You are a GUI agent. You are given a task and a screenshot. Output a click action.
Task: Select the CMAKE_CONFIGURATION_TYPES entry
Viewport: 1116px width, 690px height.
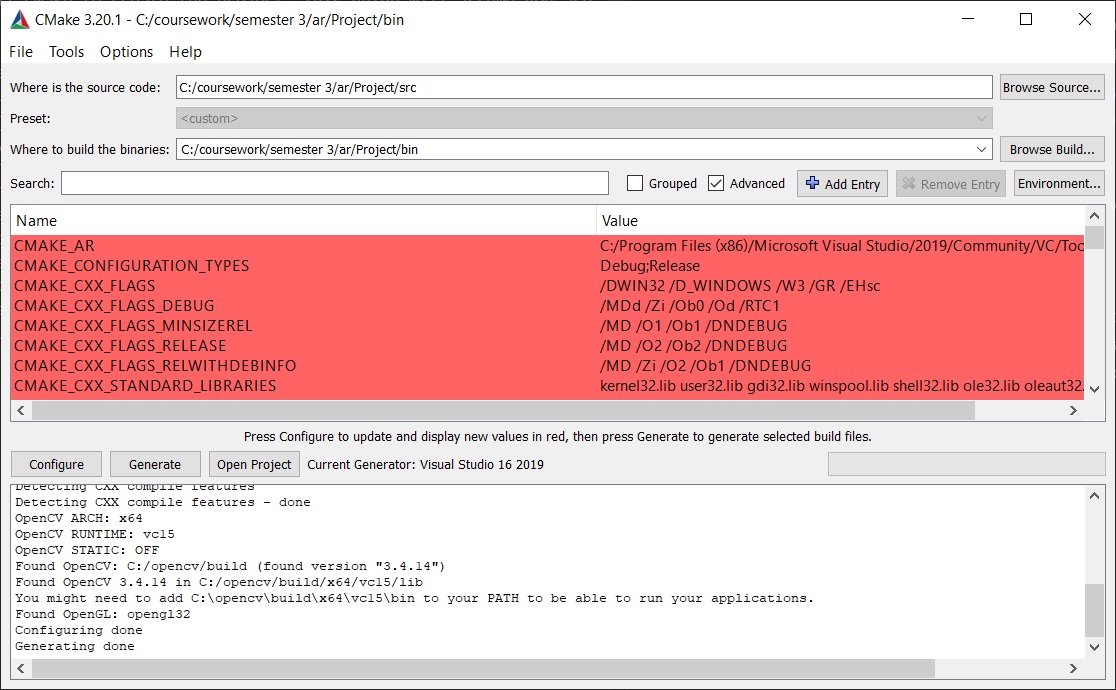tap(547, 266)
